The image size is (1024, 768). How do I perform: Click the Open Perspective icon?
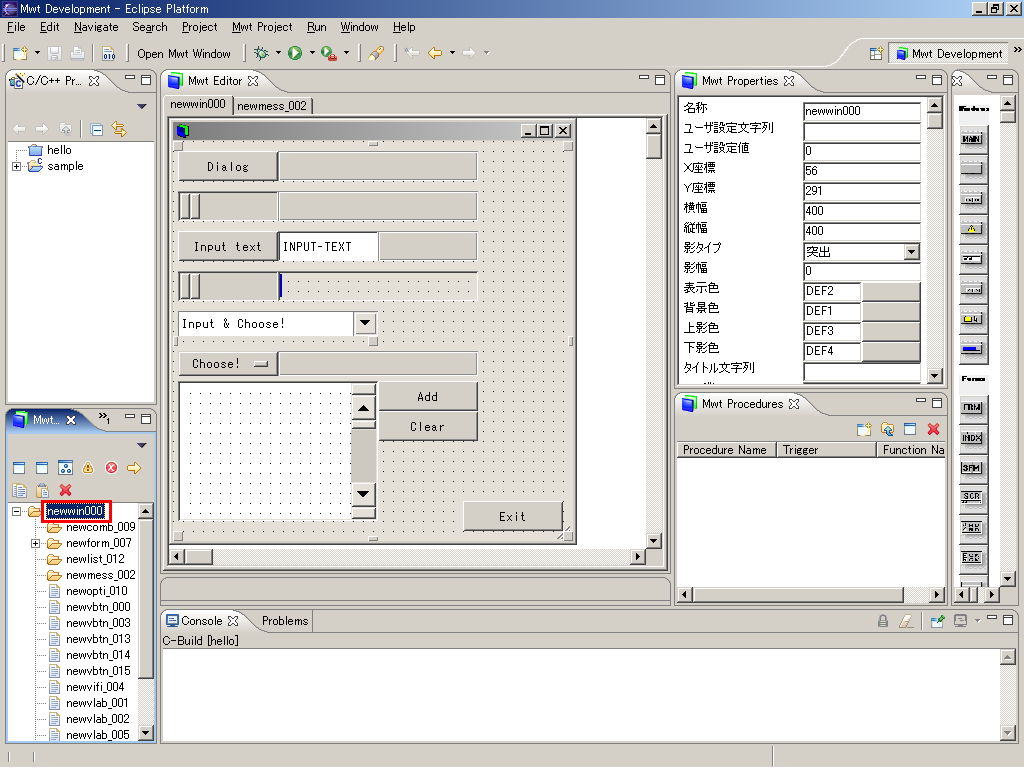(876, 54)
